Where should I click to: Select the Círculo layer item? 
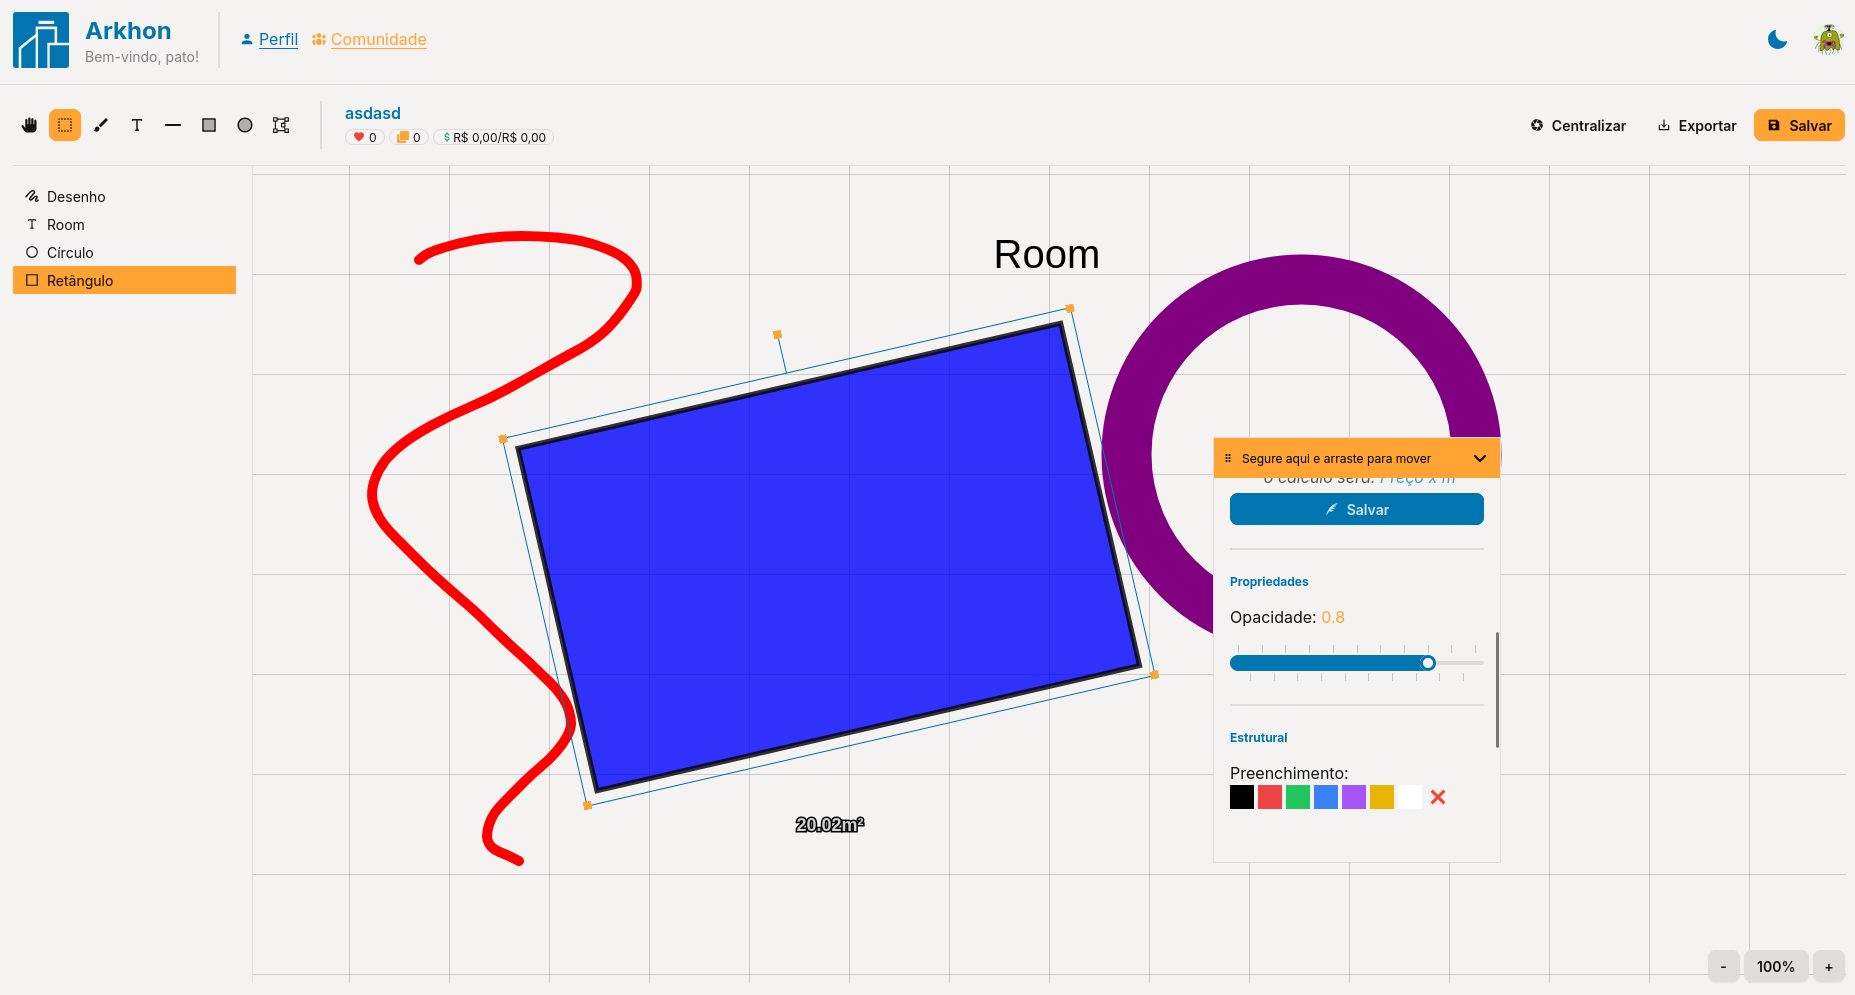point(70,253)
